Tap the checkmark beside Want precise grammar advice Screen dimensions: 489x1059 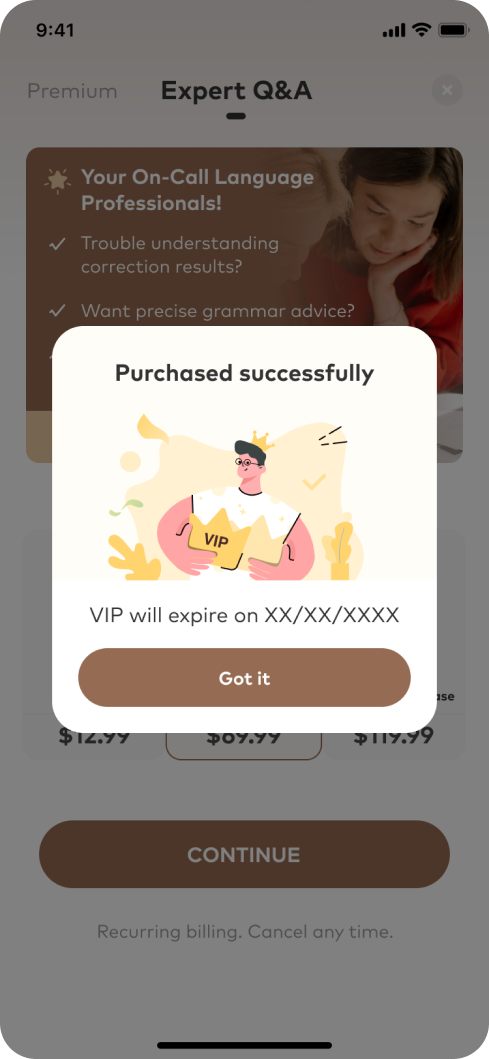[x=57, y=311]
